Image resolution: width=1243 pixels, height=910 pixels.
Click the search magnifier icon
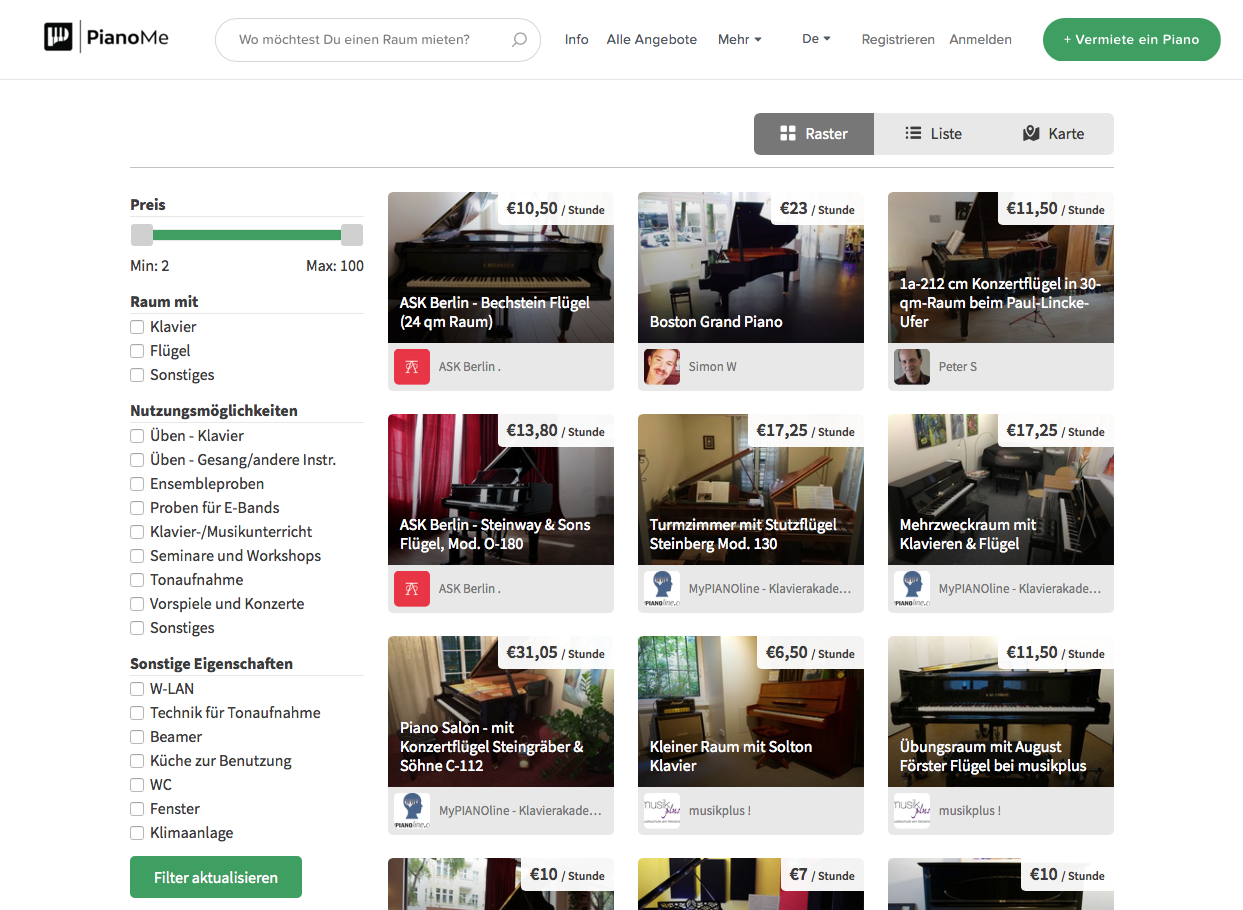click(519, 40)
